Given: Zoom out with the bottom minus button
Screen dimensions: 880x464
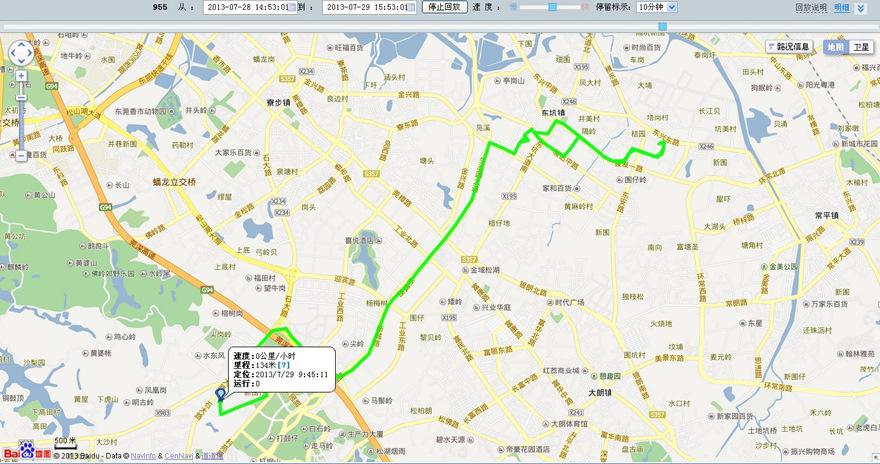Looking at the screenshot, I should (21, 156).
